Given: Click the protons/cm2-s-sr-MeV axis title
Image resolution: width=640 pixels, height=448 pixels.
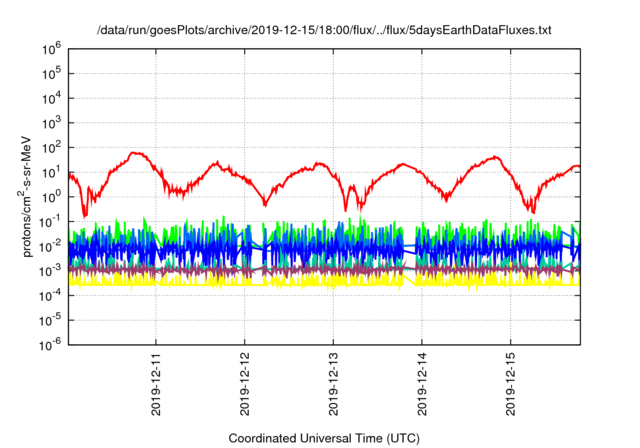Looking at the screenshot, I should point(25,197).
